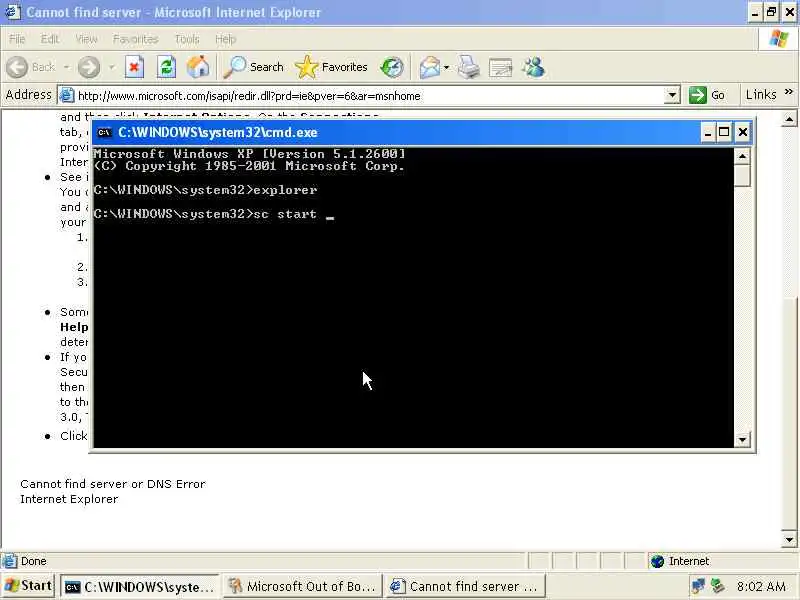Click the Internet Explorer title bar icon
Viewport: 800px width, 600px height.
[11, 11]
